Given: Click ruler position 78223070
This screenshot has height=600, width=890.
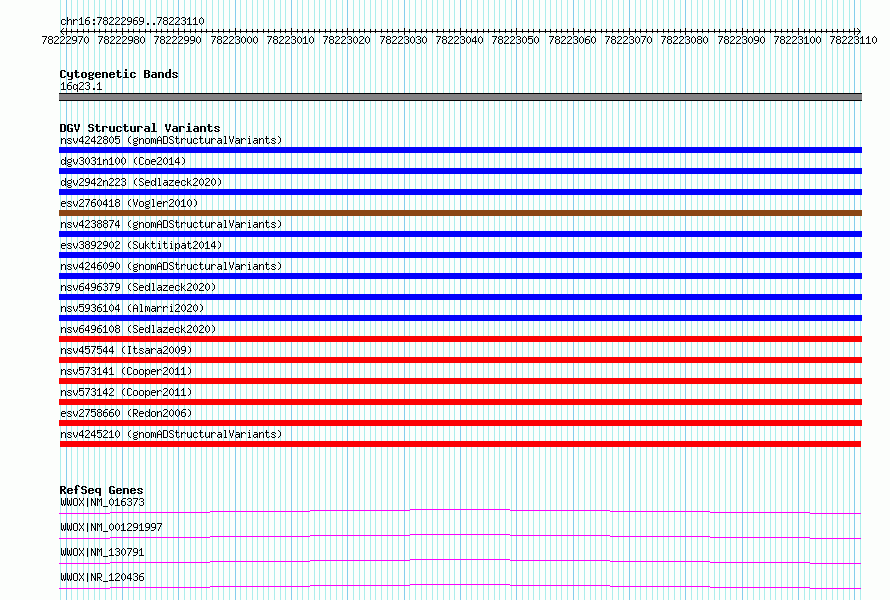Looking at the screenshot, I should tap(628, 40).
